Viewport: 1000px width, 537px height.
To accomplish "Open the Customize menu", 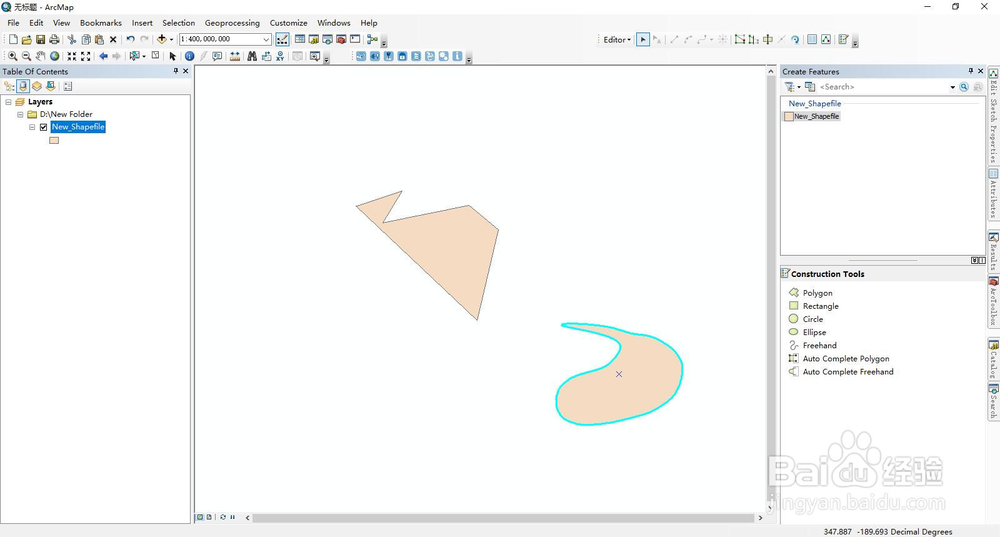I will [288, 23].
